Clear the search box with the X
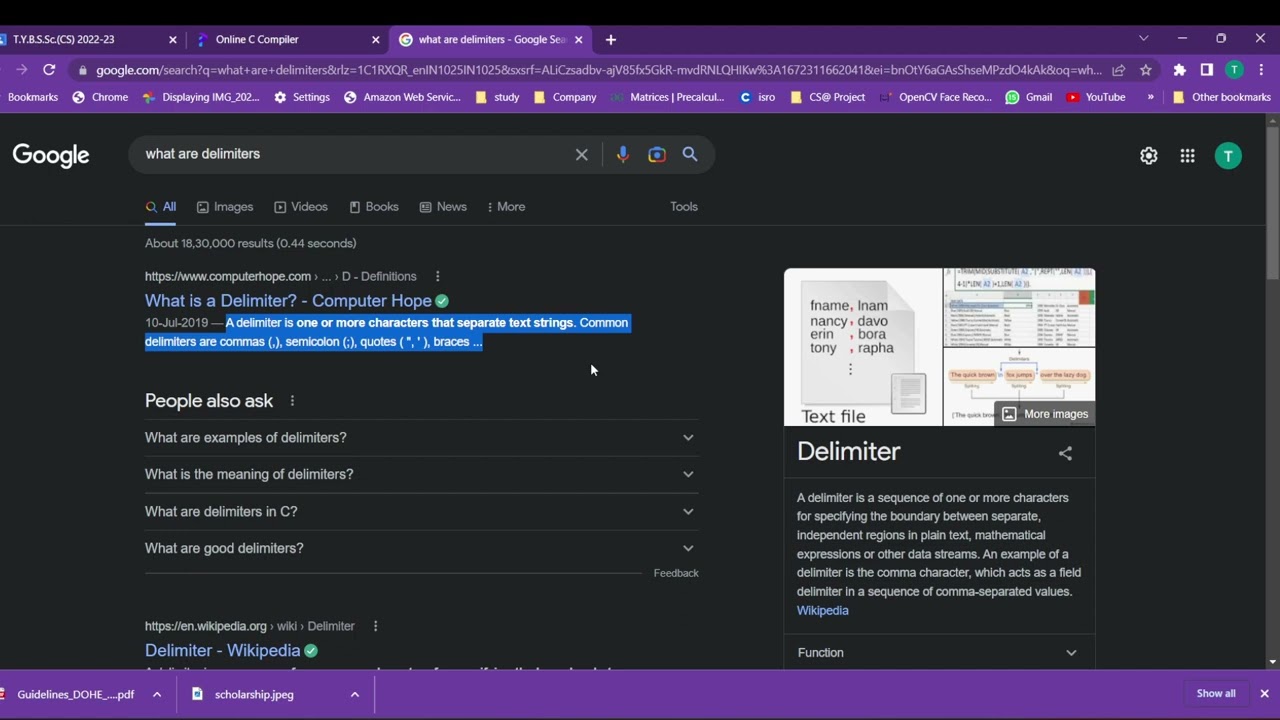Viewport: 1280px width, 720px height. [581, 154]
